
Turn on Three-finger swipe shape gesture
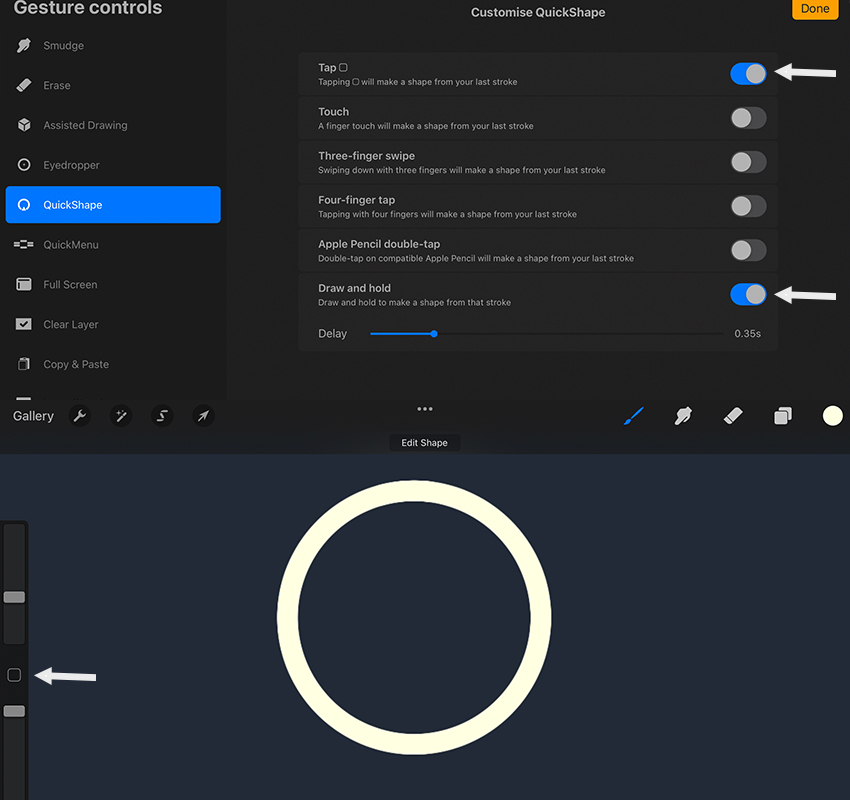click(747, 161)
